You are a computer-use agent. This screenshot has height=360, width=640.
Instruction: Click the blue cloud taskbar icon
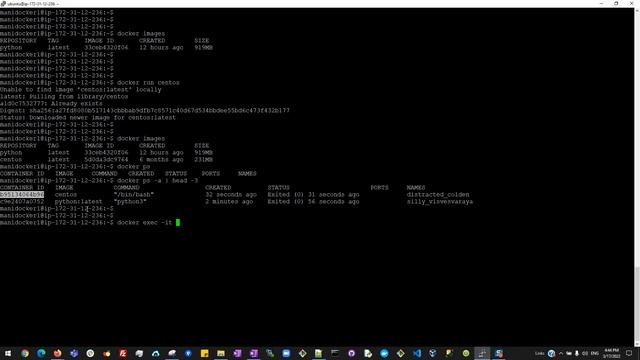click(156, 353)
